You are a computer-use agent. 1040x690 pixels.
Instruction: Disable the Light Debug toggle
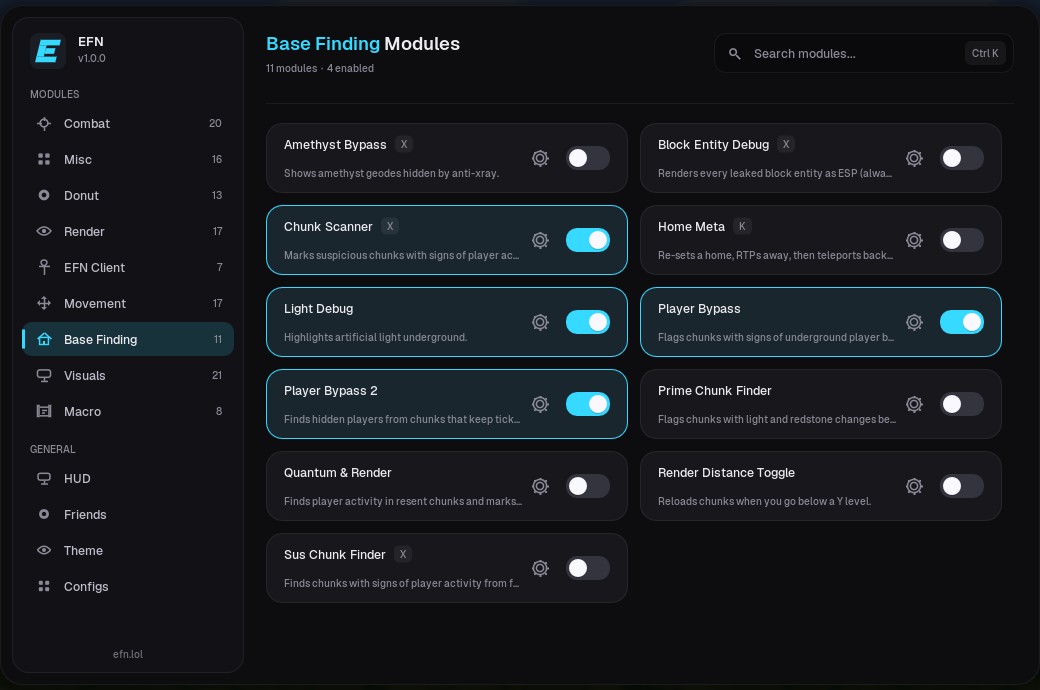[x=588, y=322]
